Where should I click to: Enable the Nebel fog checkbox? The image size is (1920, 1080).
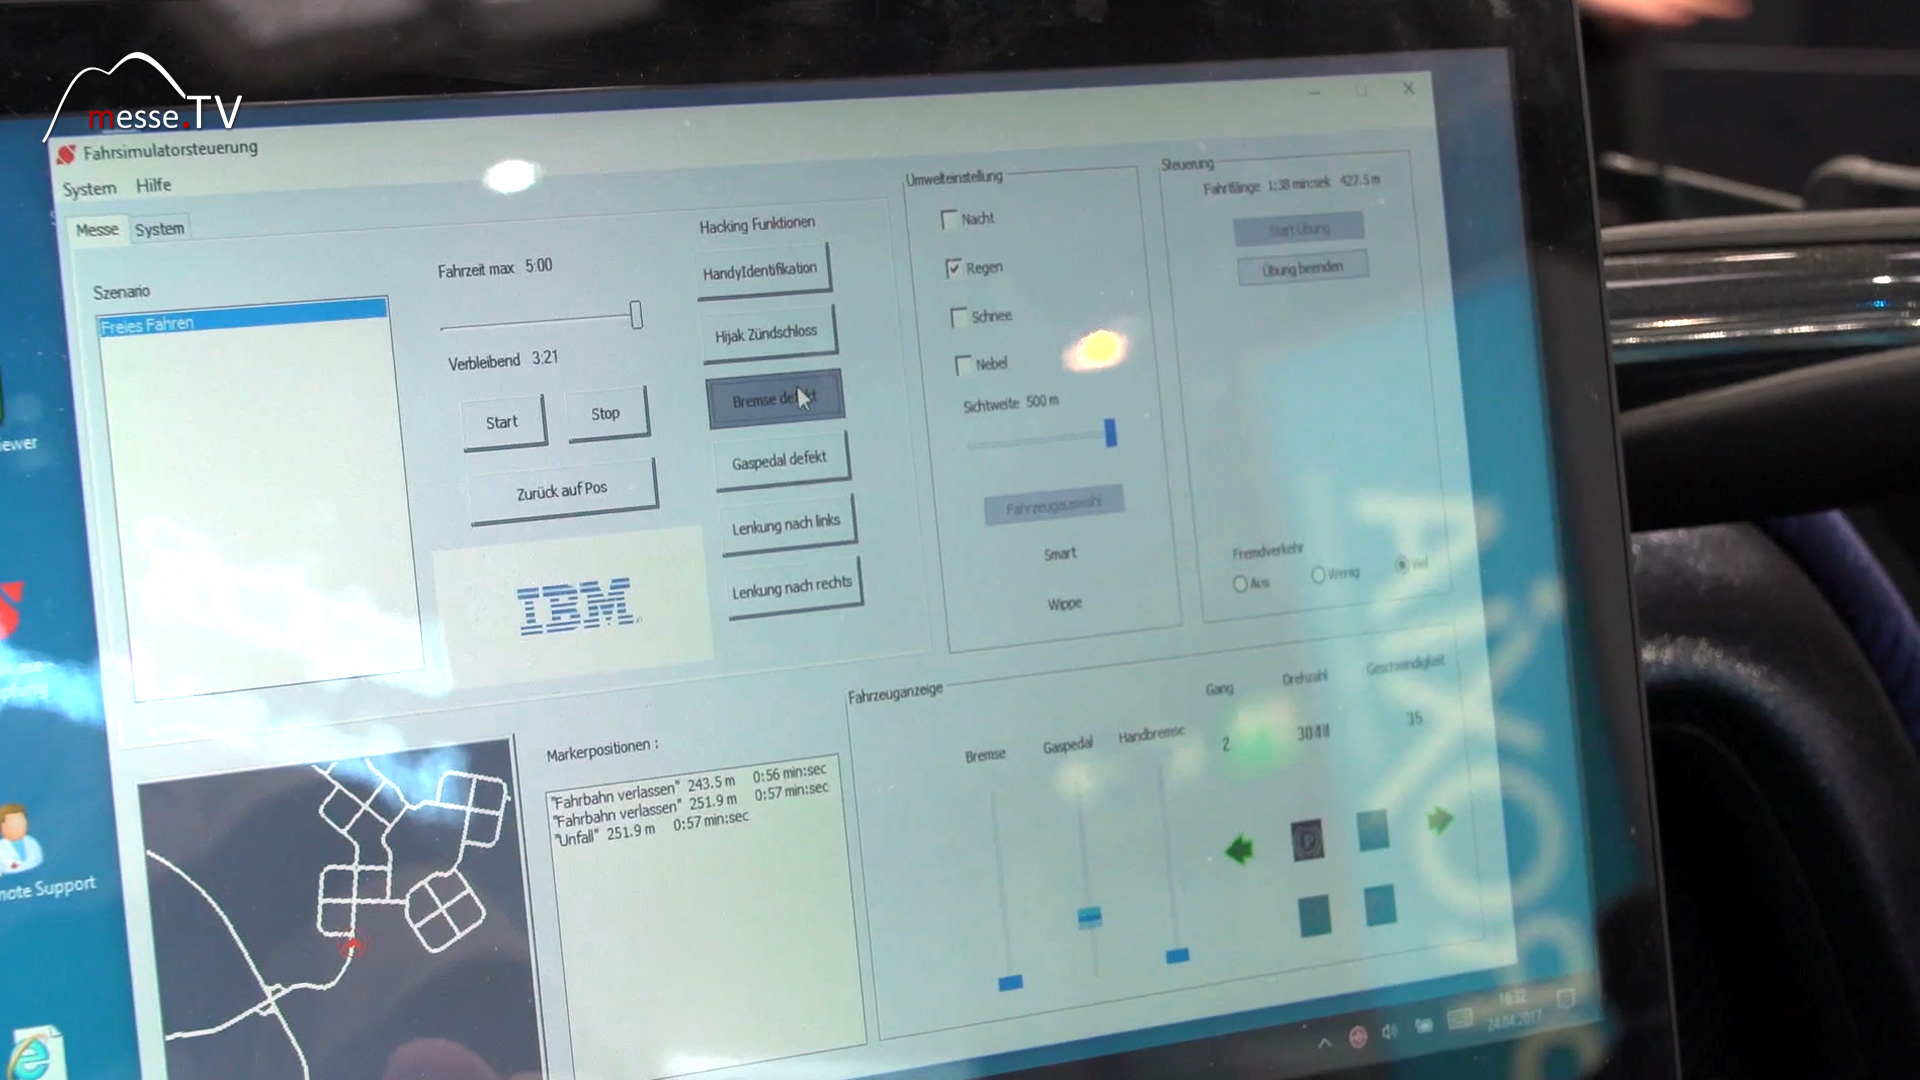tap(957, 363)
